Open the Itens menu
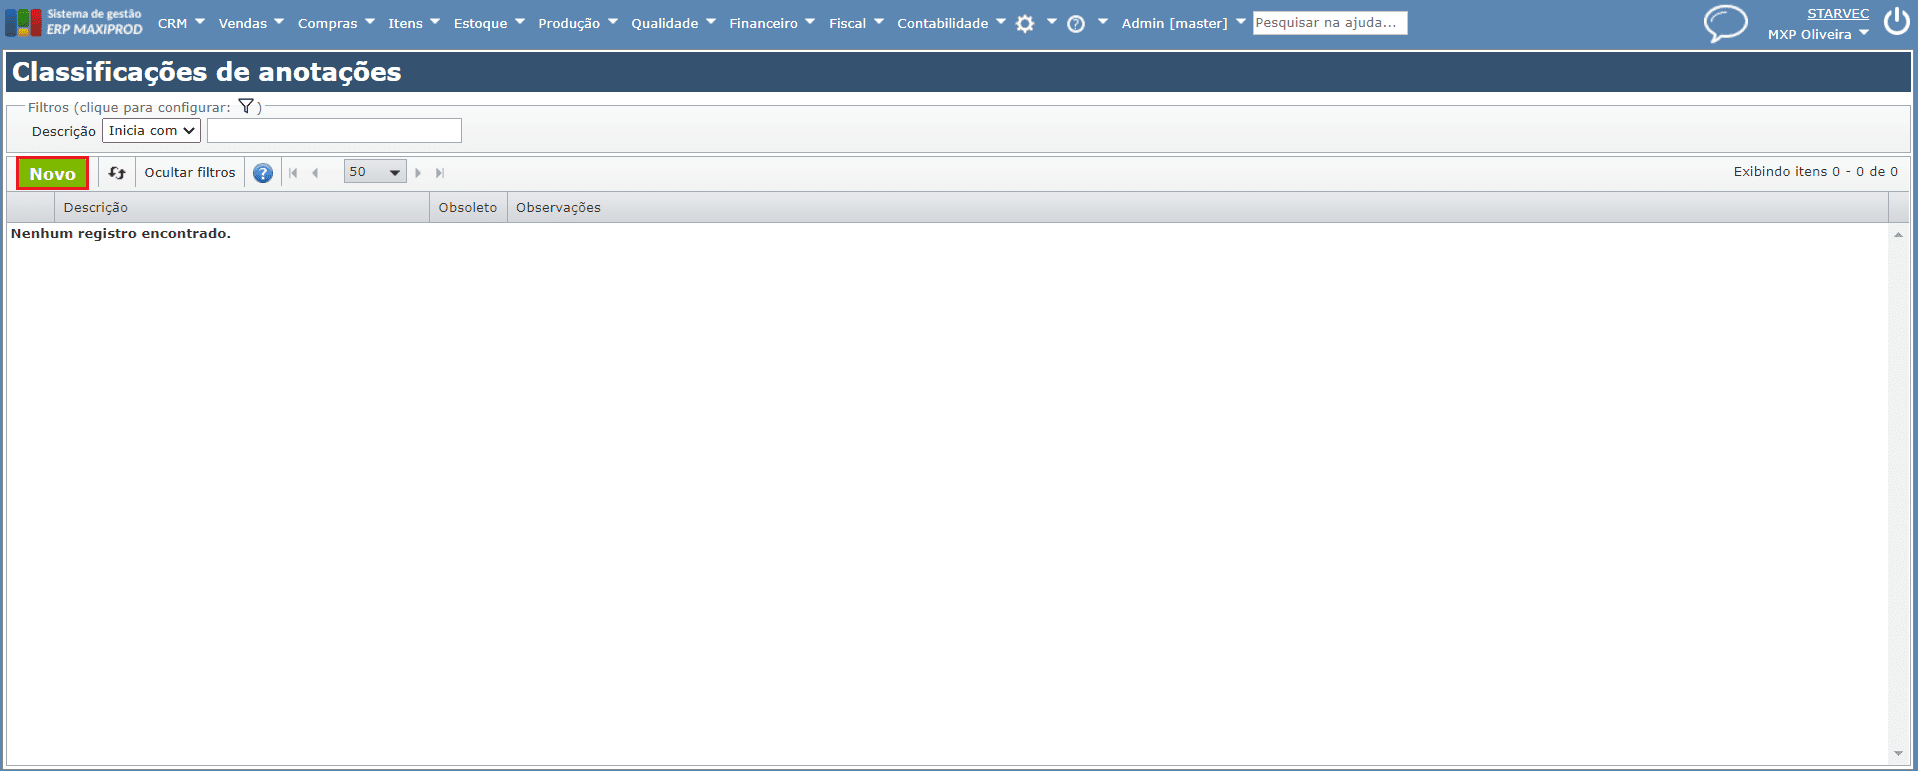The image size is (1918, 771). point(414,23)
